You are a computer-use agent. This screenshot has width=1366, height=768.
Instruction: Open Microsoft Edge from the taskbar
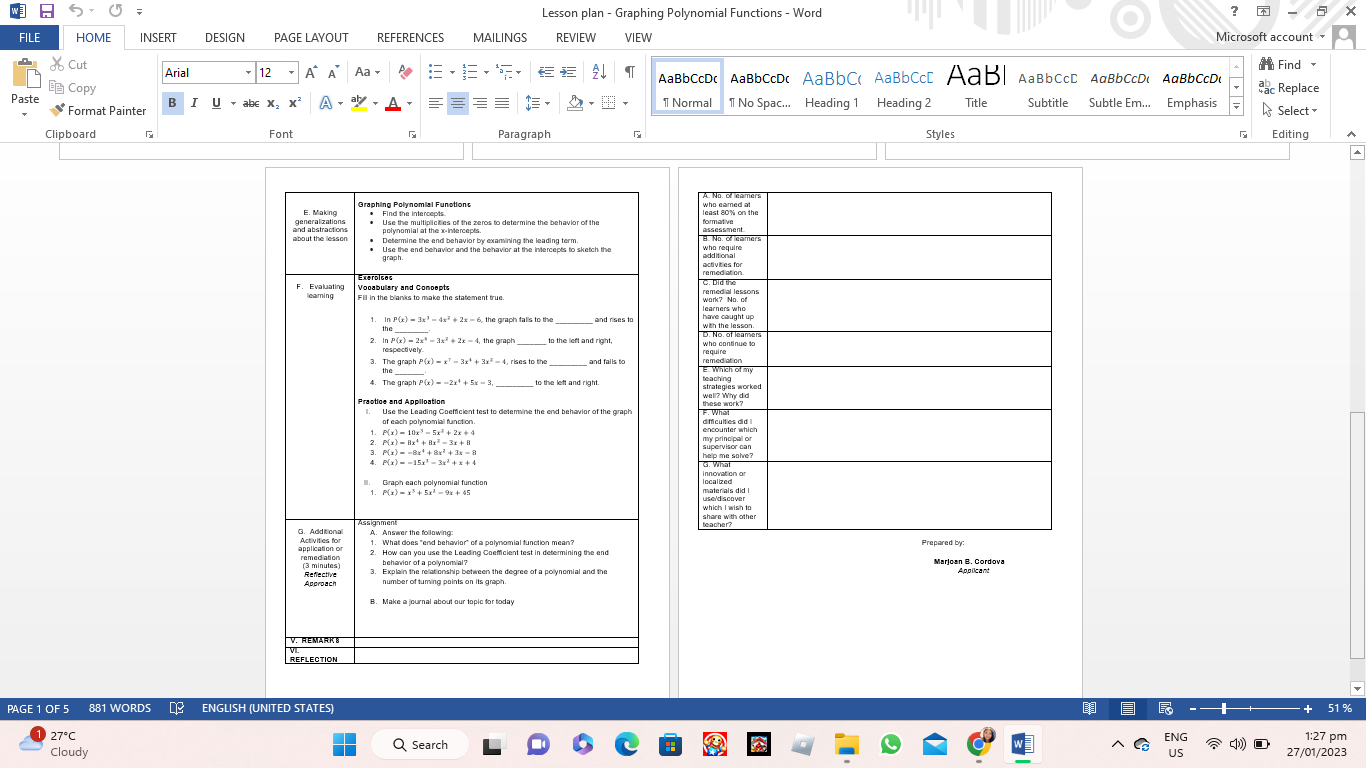(627, 745)
